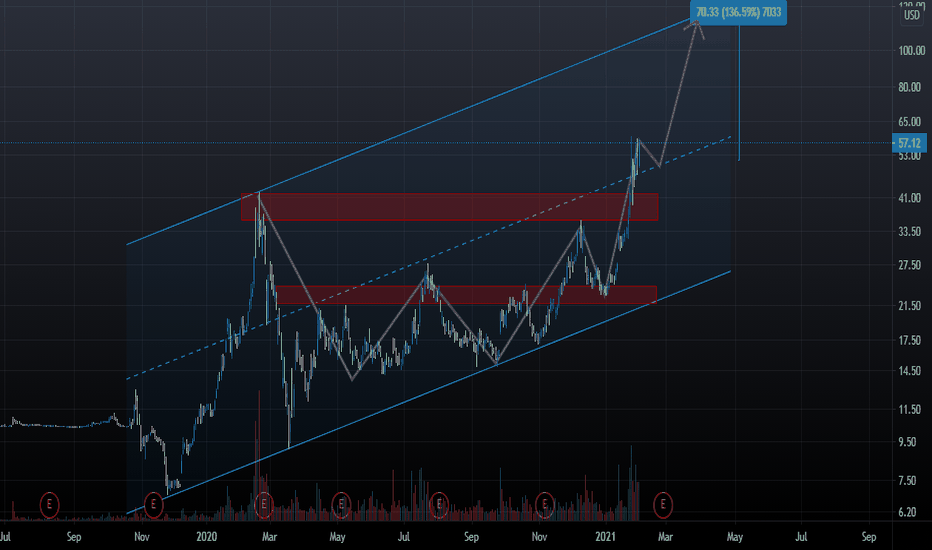This screenshot has height=550, width=932.
Task: Click the tall volume bar at Mar 2020
Action: tap(259, 455)
